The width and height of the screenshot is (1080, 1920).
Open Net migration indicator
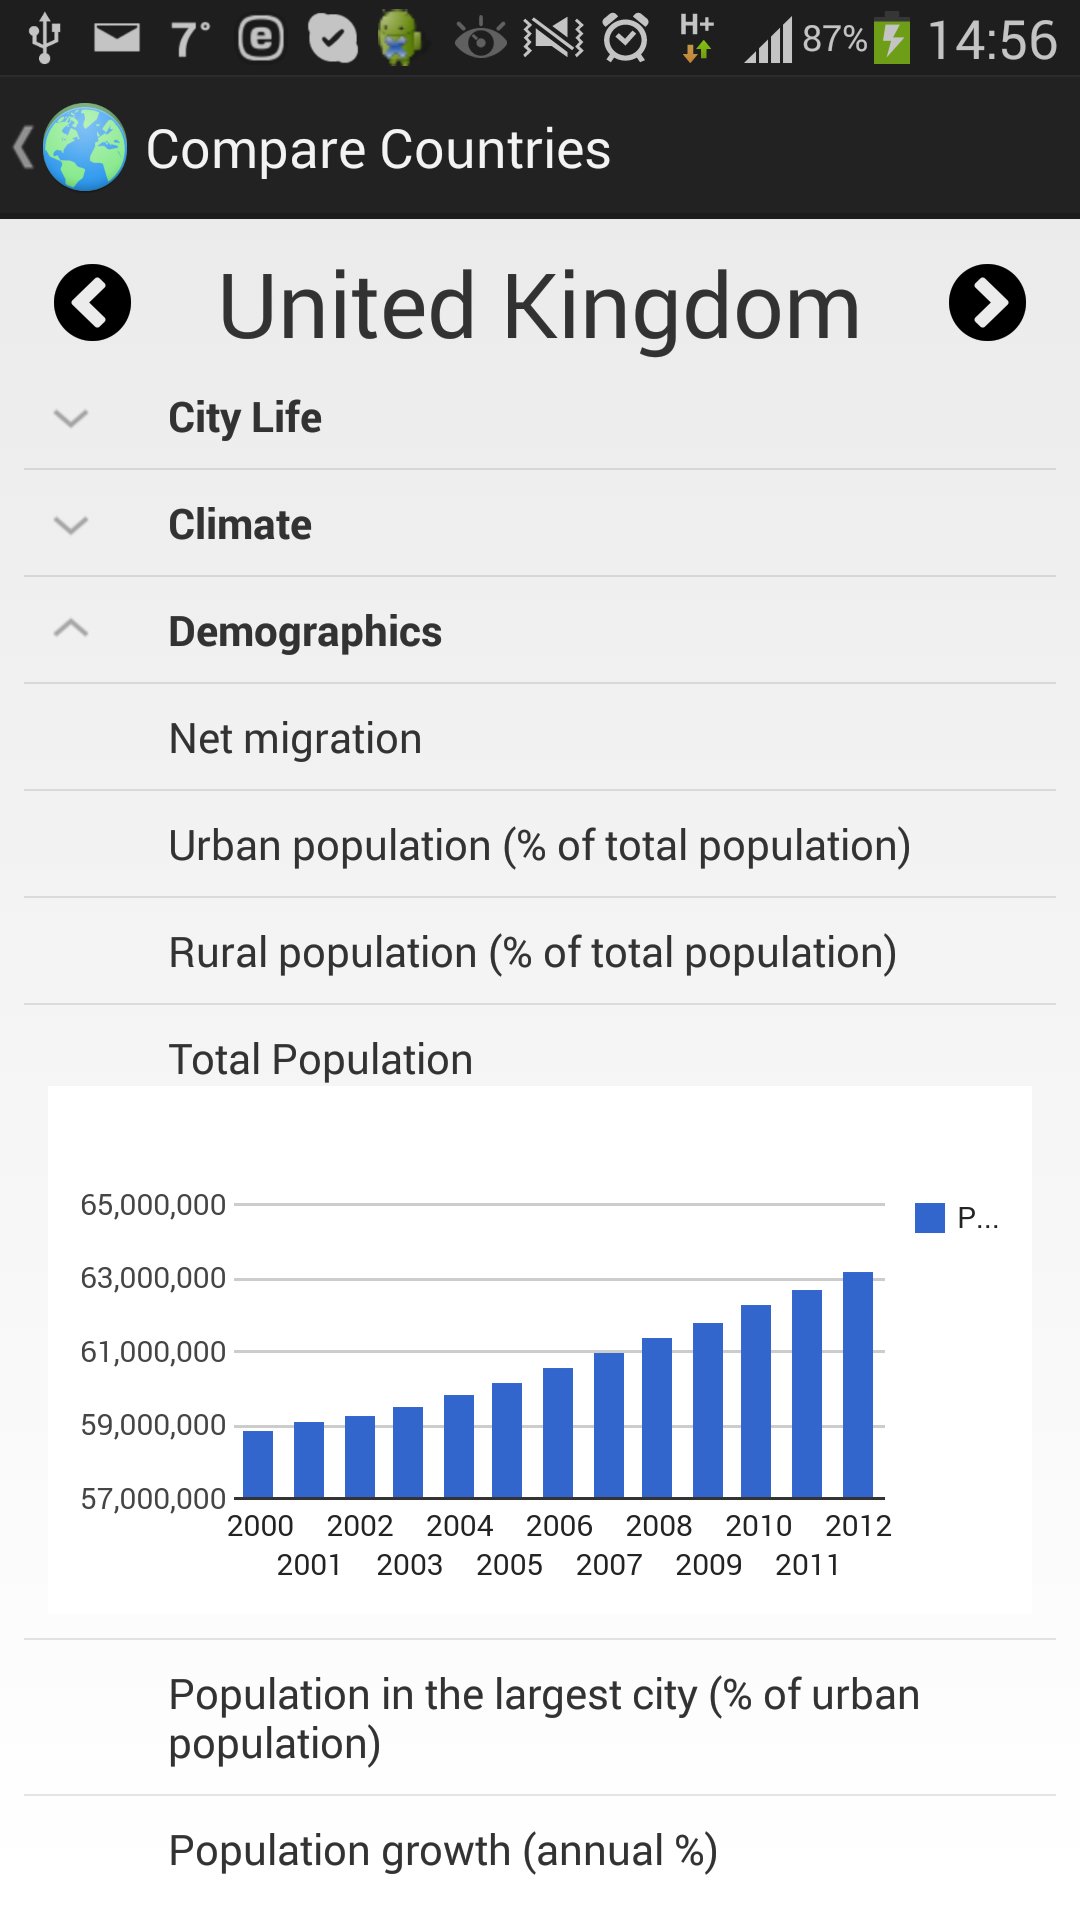540,738
